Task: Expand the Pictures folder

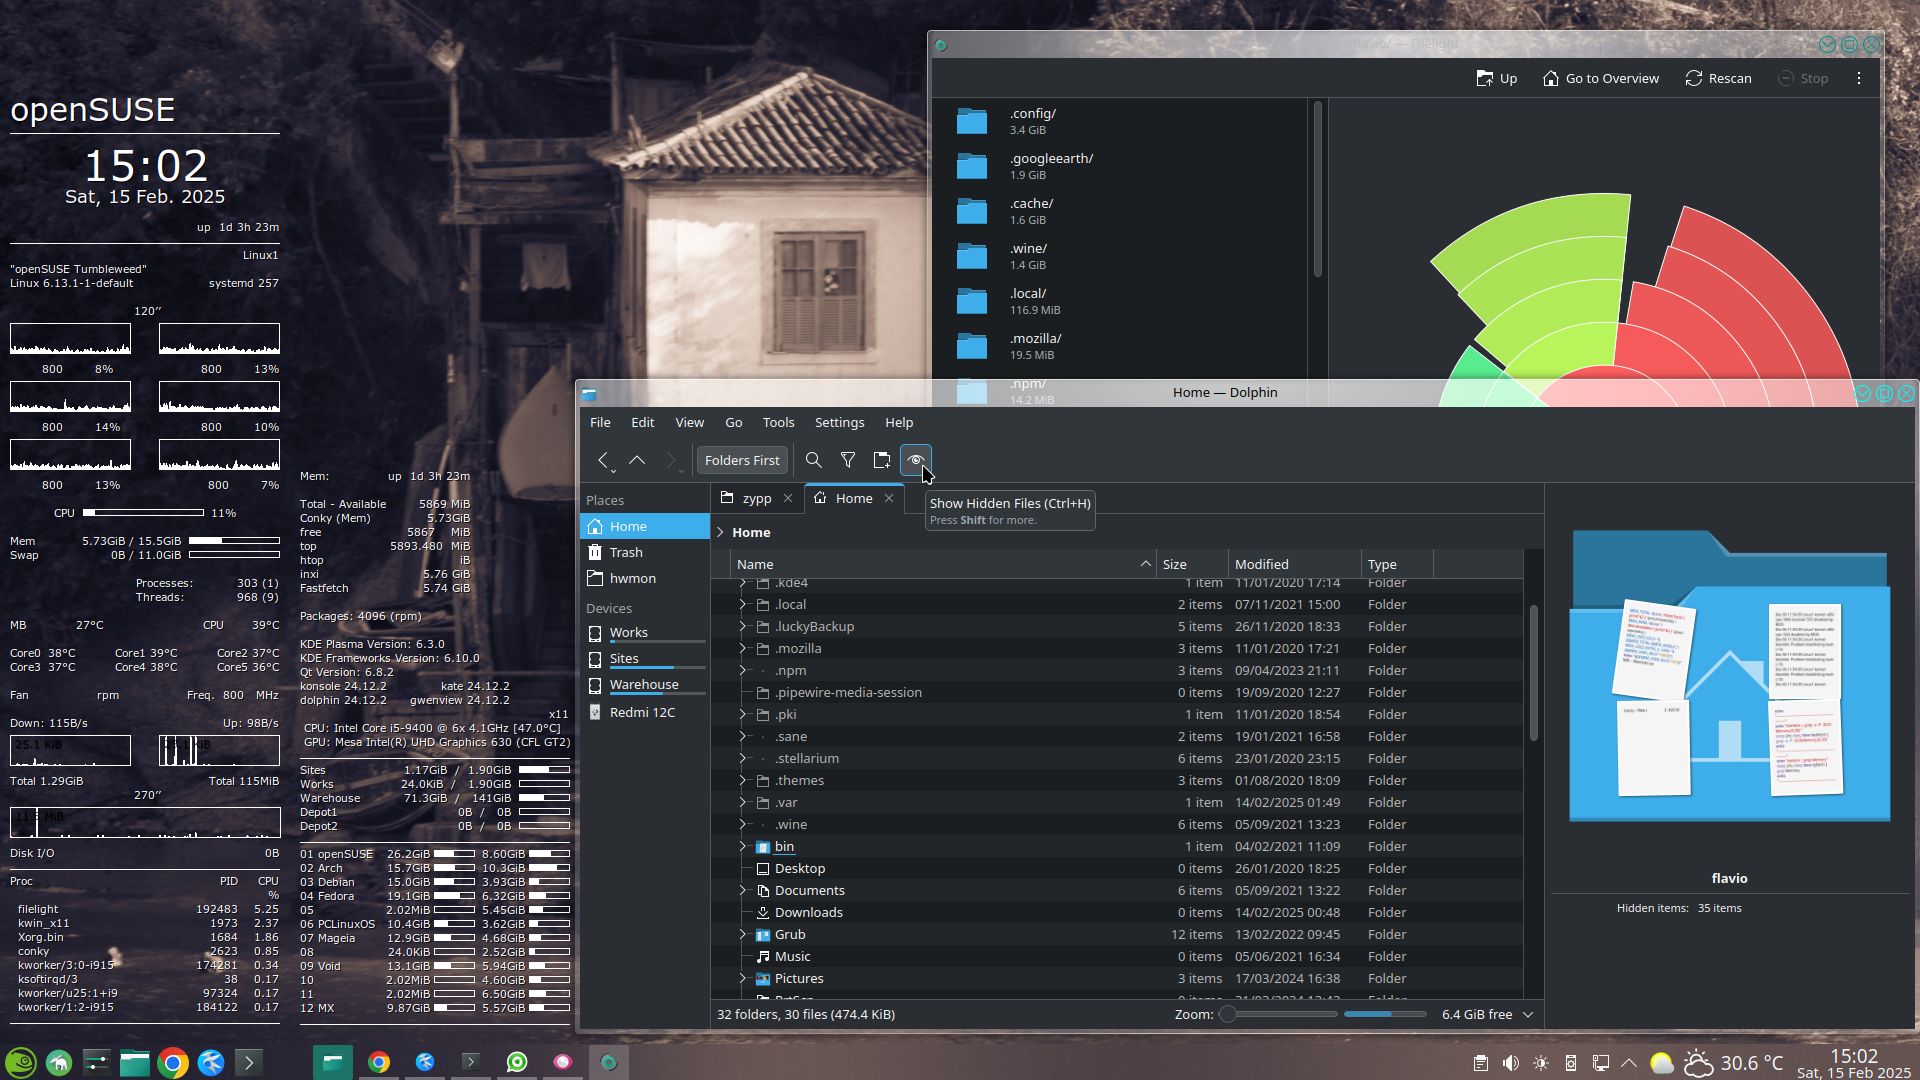Action: coord(742,978)
